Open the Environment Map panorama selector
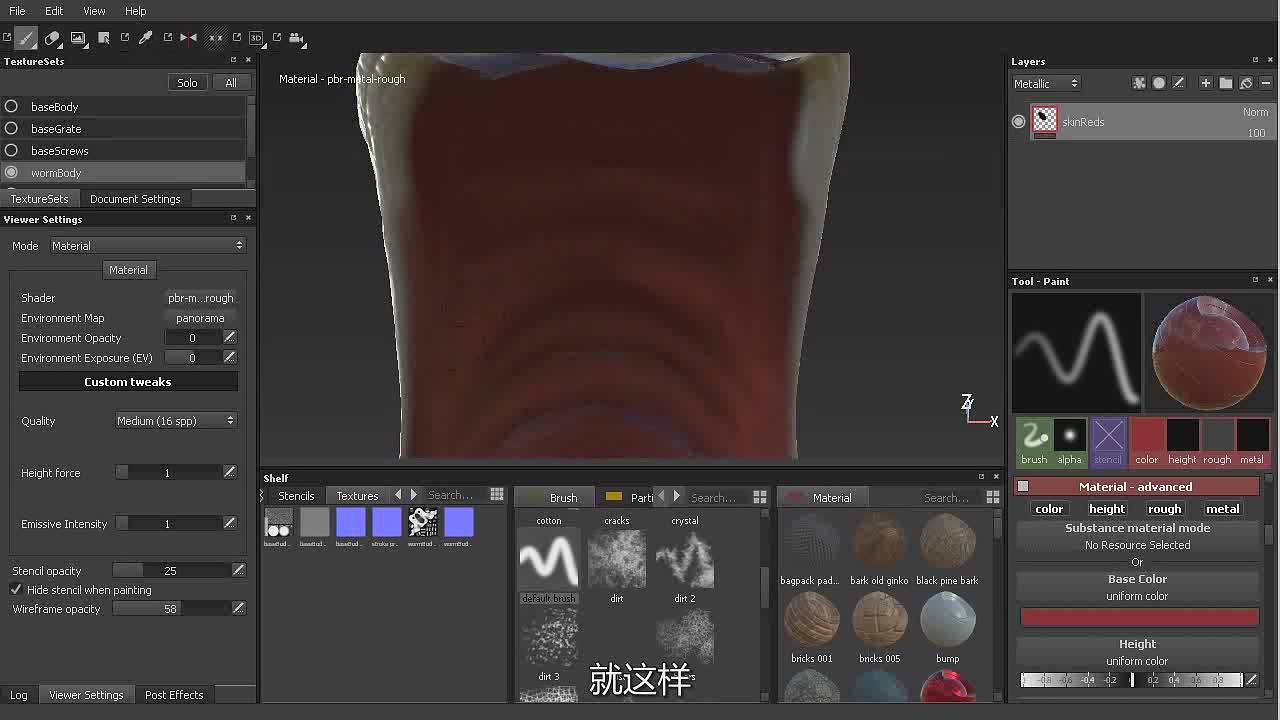 pyautogui.click(x=200, y=318)
